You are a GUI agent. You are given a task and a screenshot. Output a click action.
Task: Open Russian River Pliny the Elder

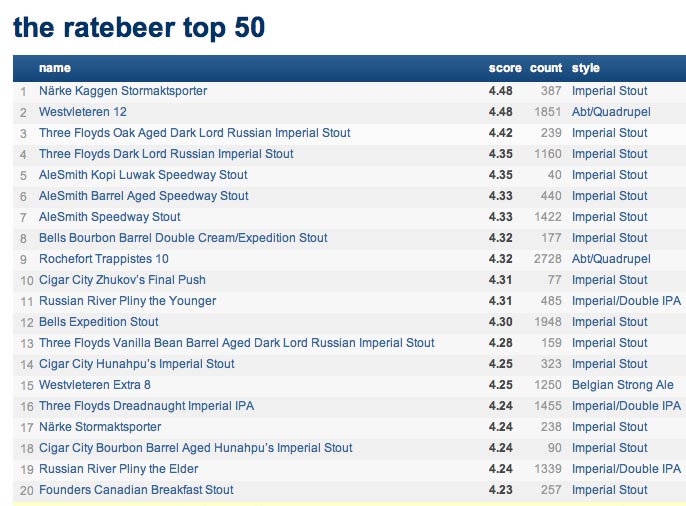click(119, 469)
